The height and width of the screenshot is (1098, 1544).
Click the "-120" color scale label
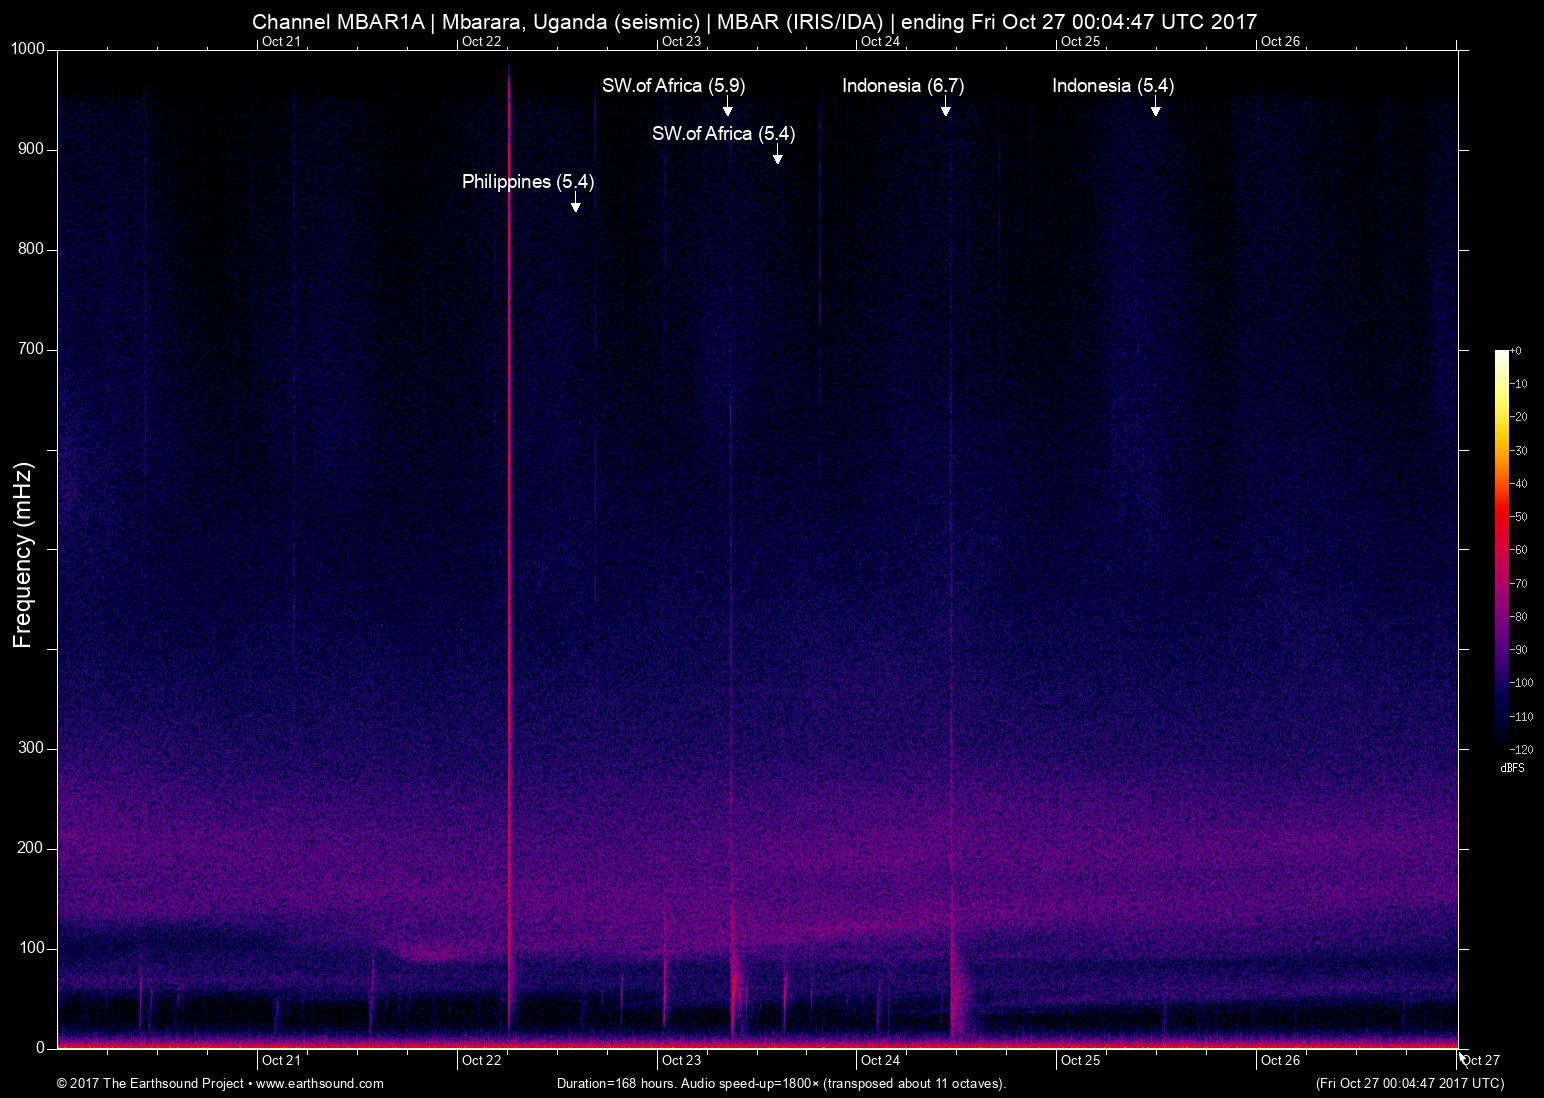tap(1521, 749)
